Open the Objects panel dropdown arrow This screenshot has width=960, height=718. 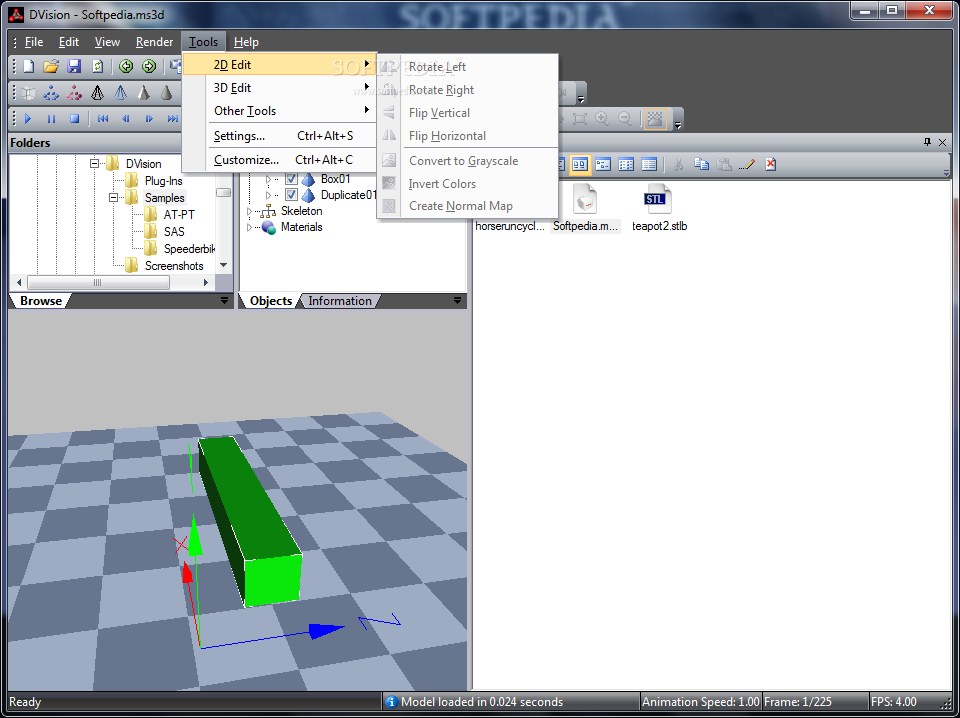[457, 301]
